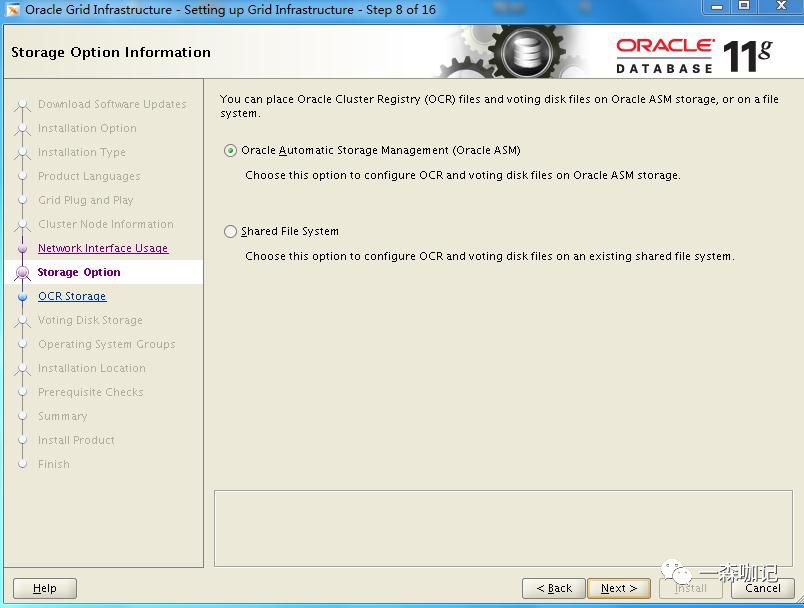
Task: Click the Next button
Action: tap(619, 588)
